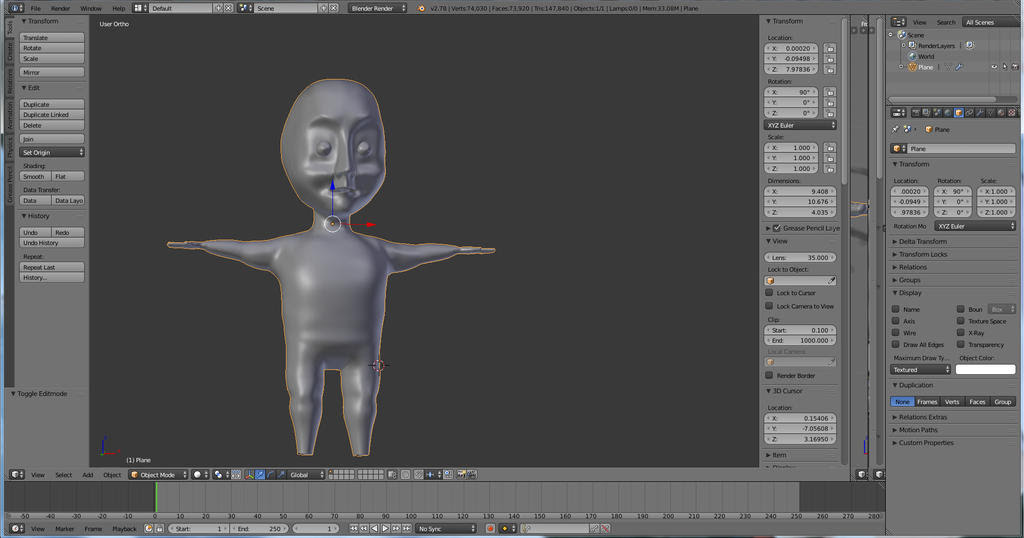This screenshot has width=1024, height=538.
Task: Enable the Render Border checkbox
Action: [x=769, y=375]
